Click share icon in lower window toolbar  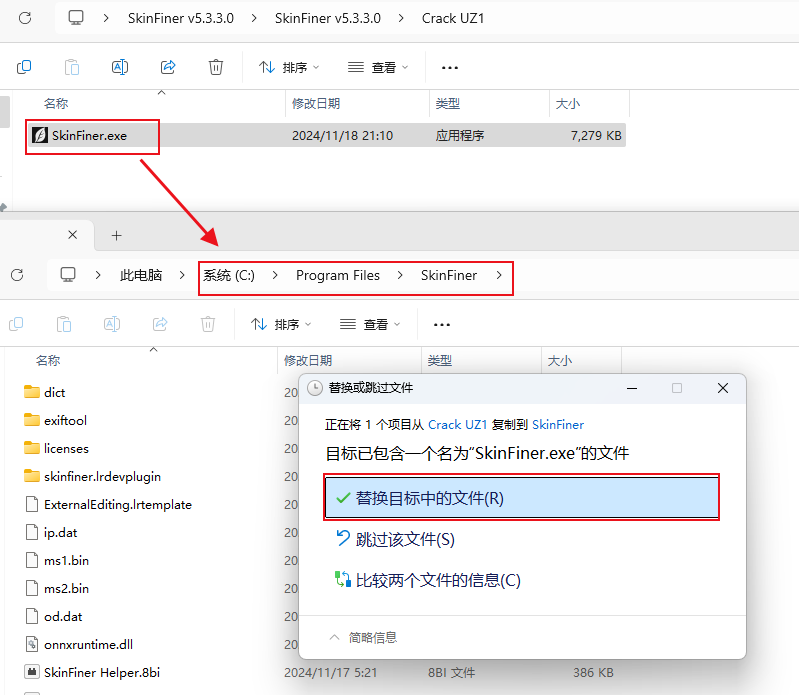point(160,324)
